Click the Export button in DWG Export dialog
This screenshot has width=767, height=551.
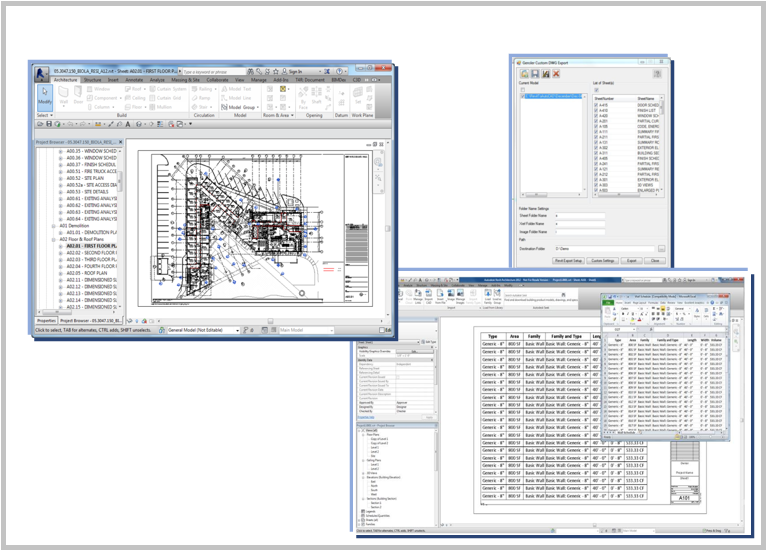pos(632,261)
